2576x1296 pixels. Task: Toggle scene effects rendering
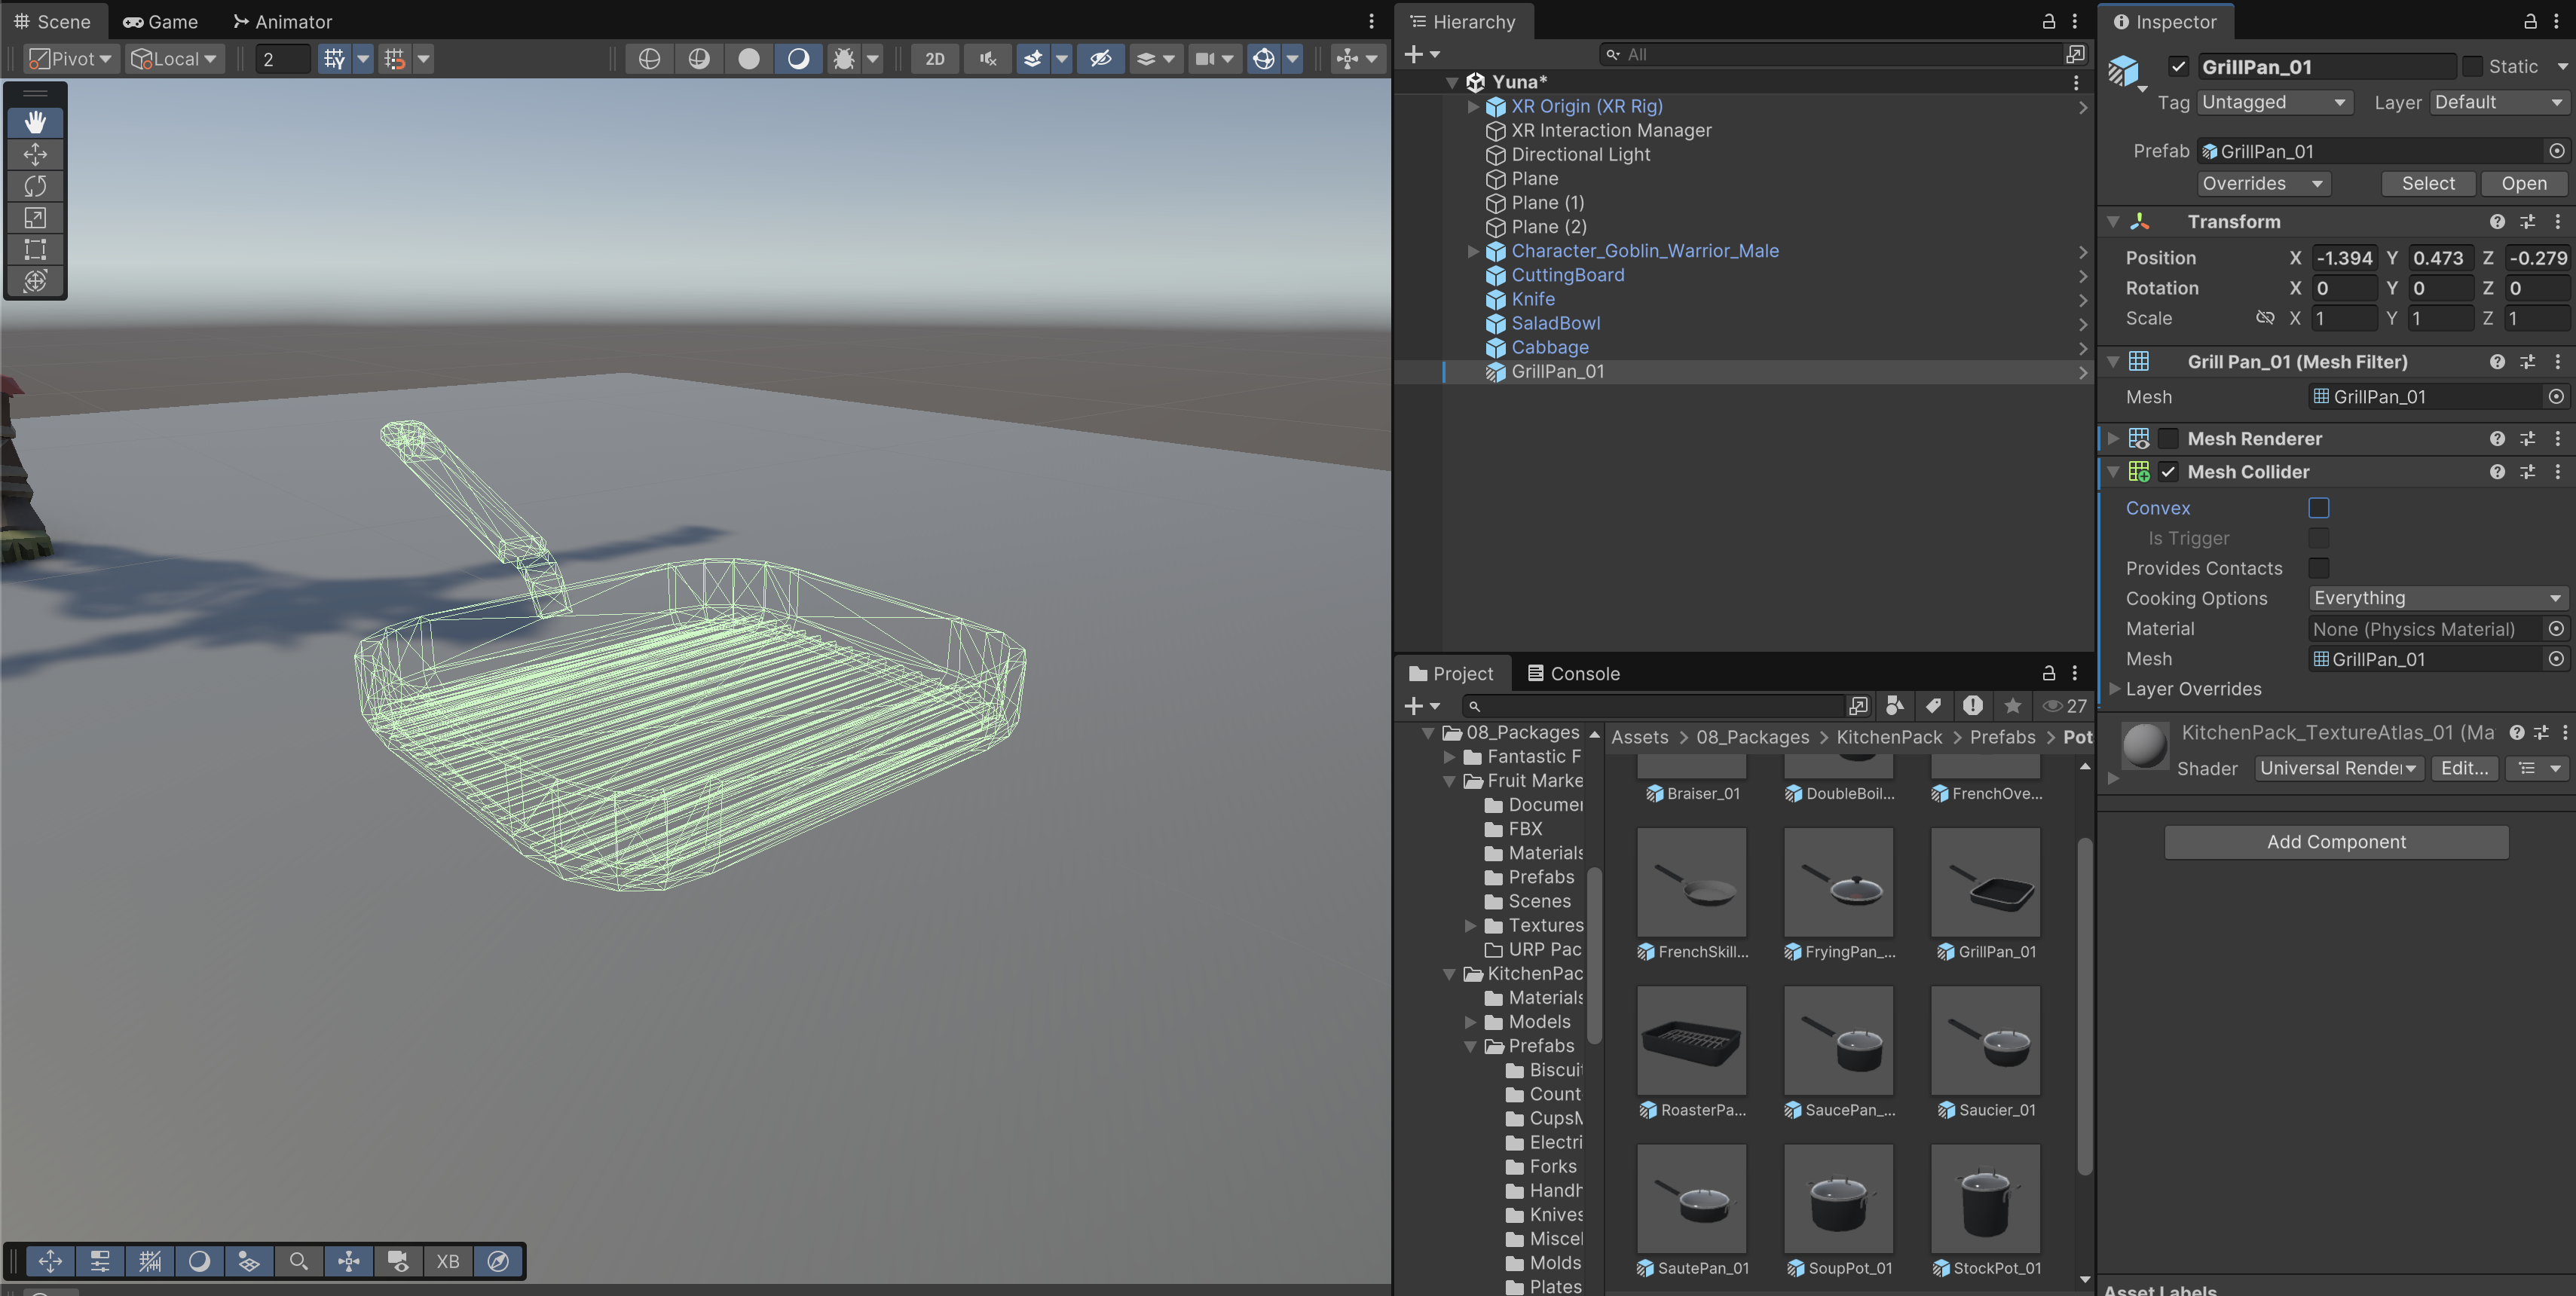(1033, 59)
